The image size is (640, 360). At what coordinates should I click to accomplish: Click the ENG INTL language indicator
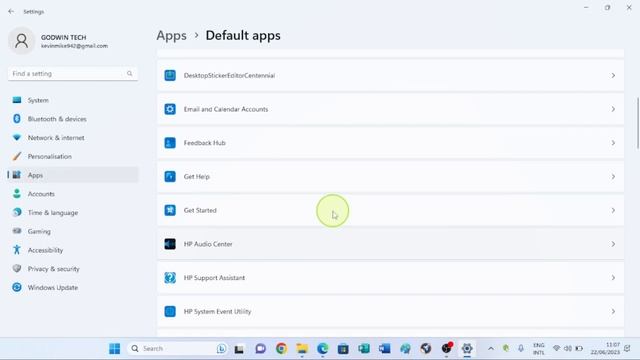point(539,349)
